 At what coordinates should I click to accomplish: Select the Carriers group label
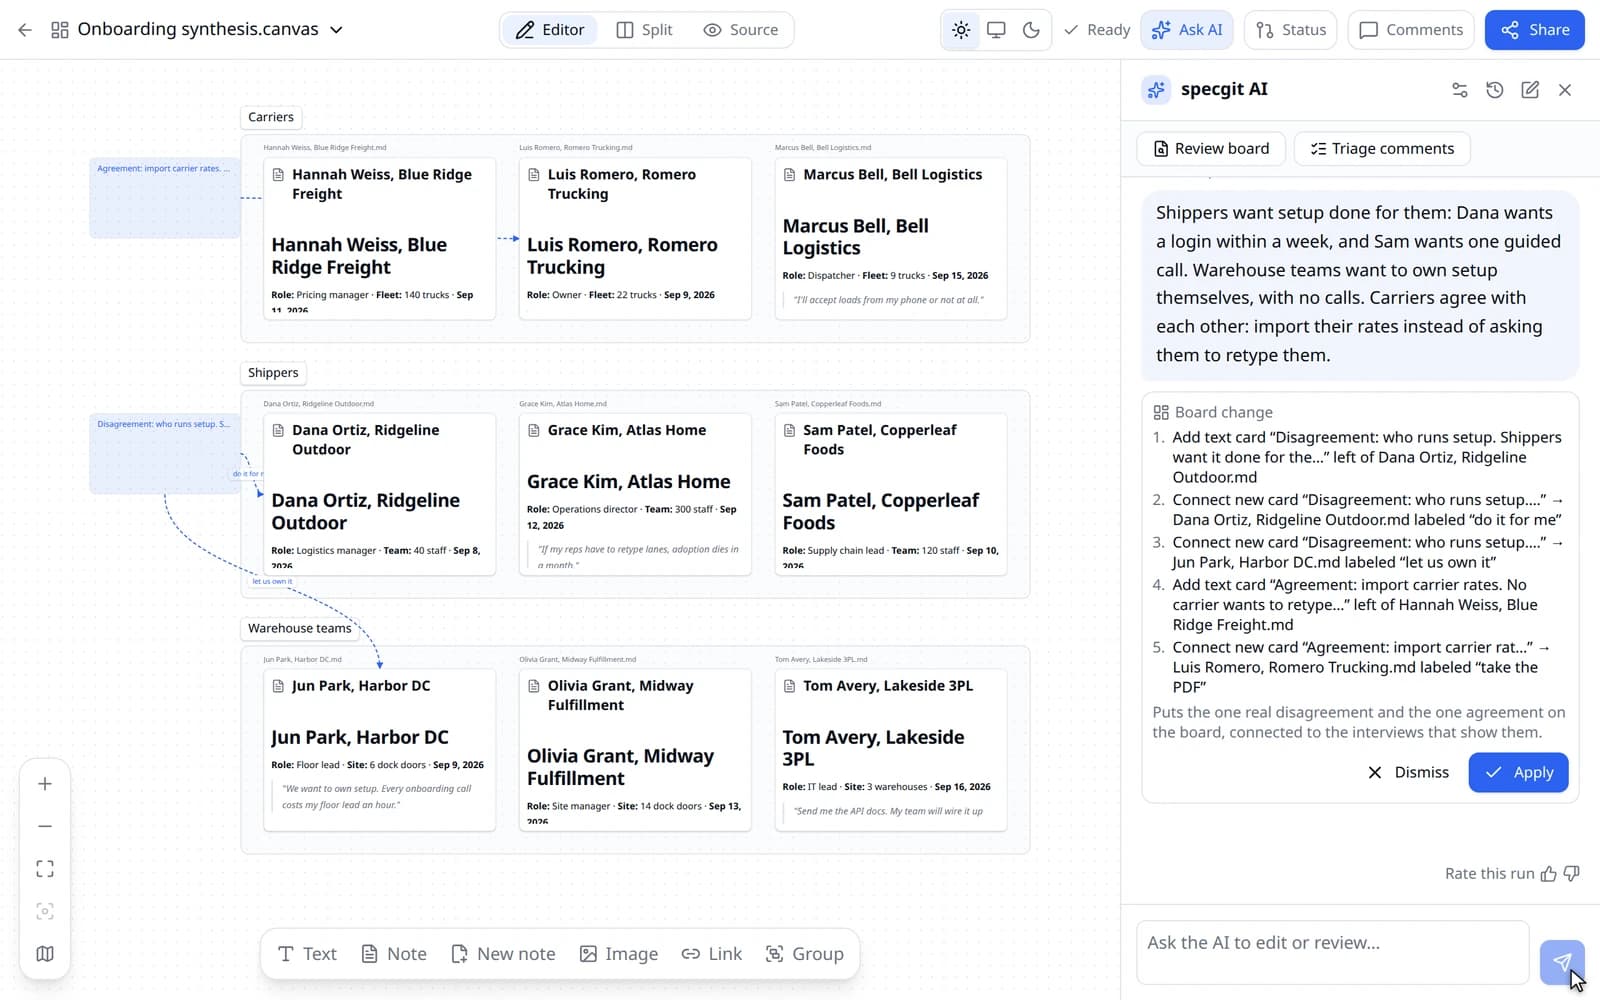(271, 117)
